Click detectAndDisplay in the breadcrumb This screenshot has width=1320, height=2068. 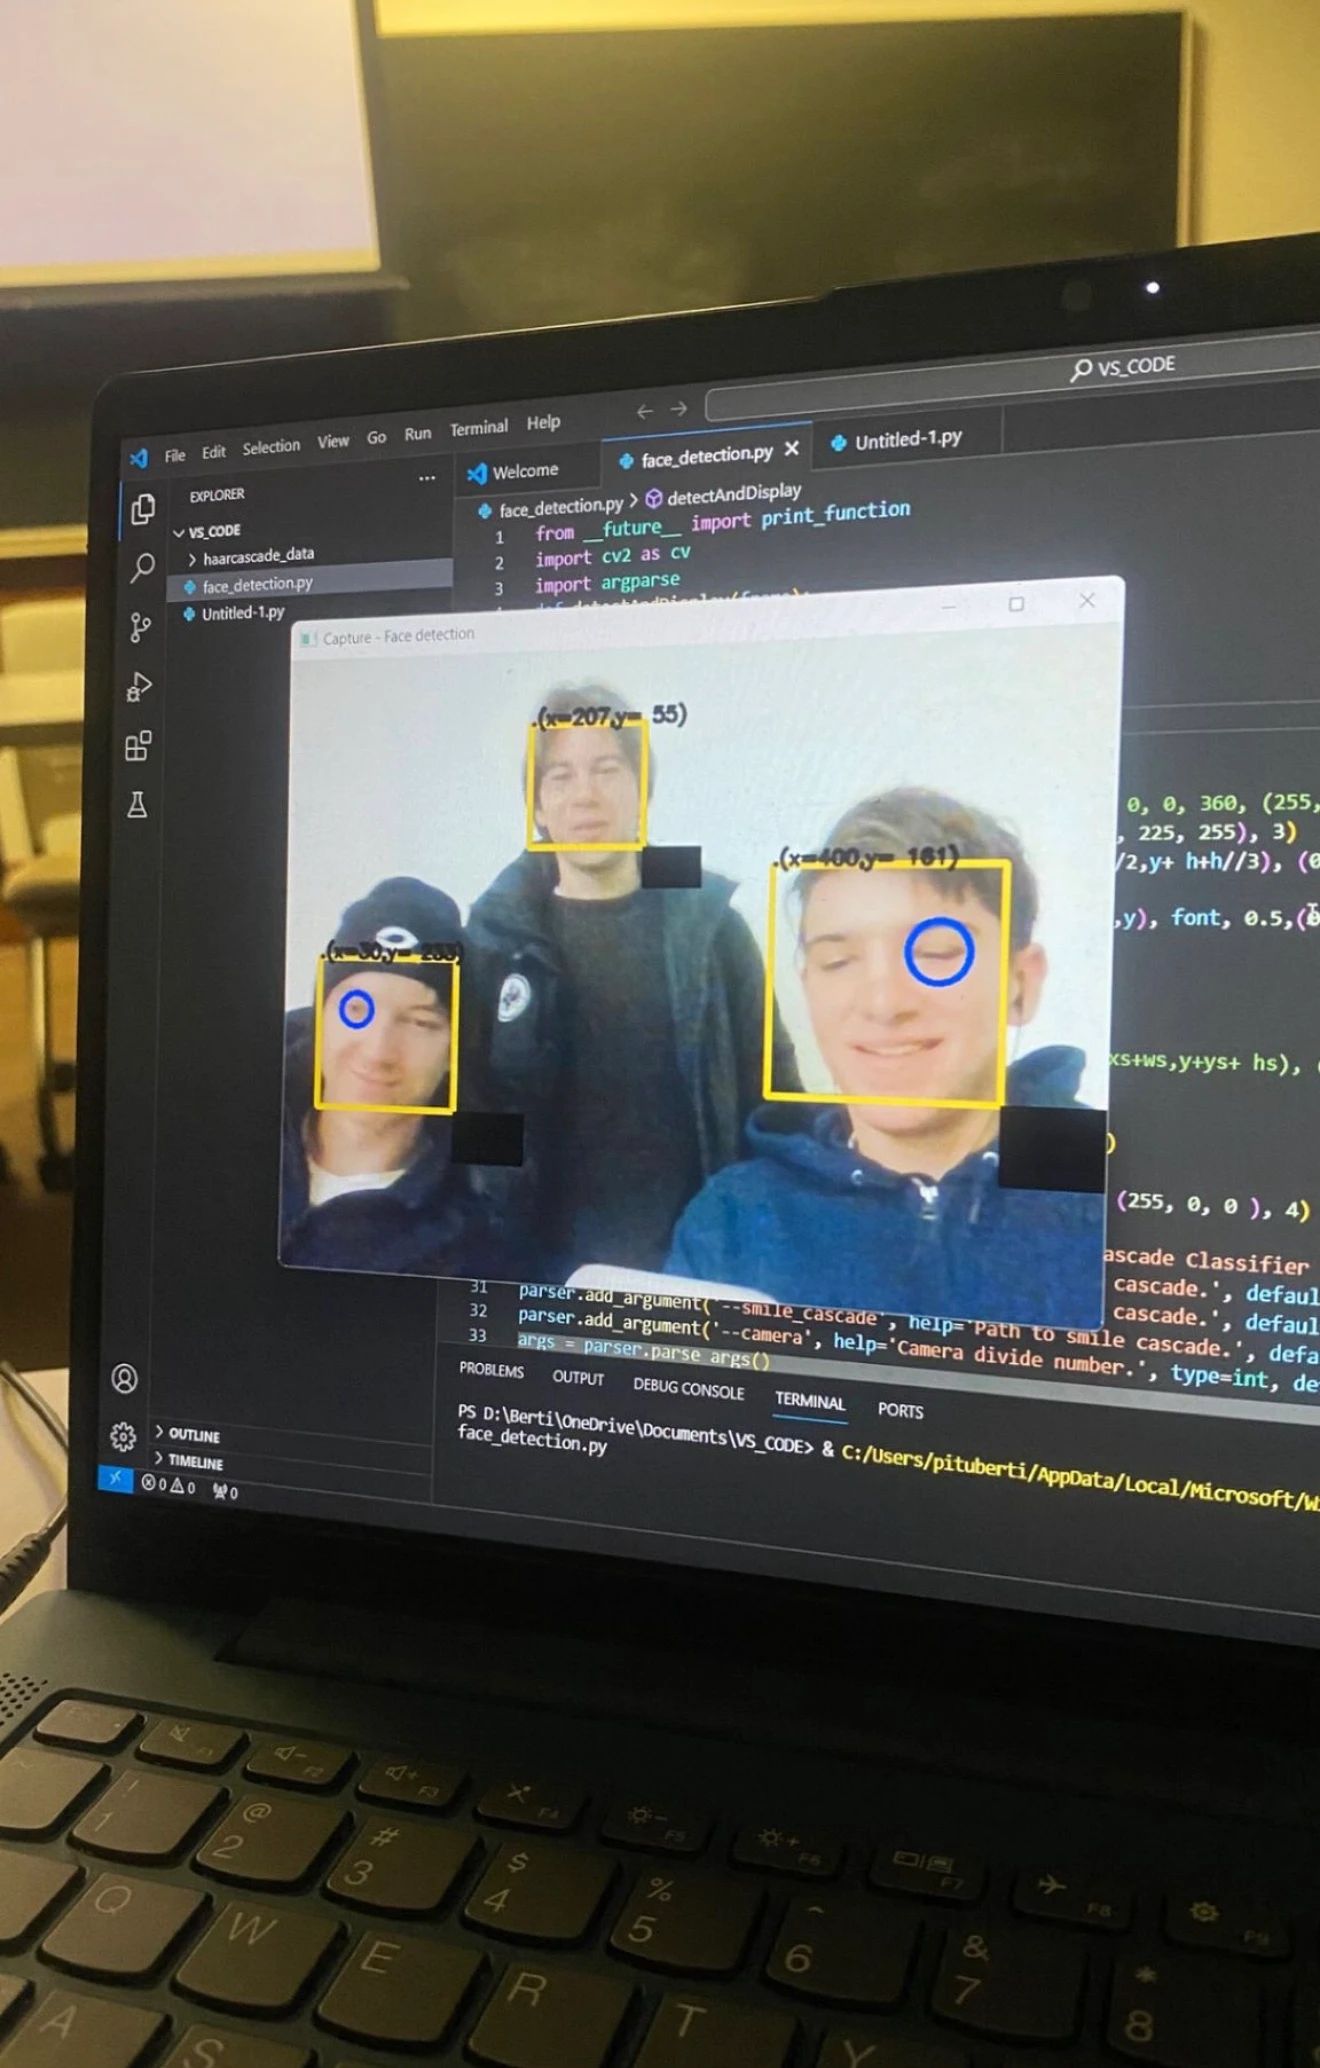tap(733, 493)
